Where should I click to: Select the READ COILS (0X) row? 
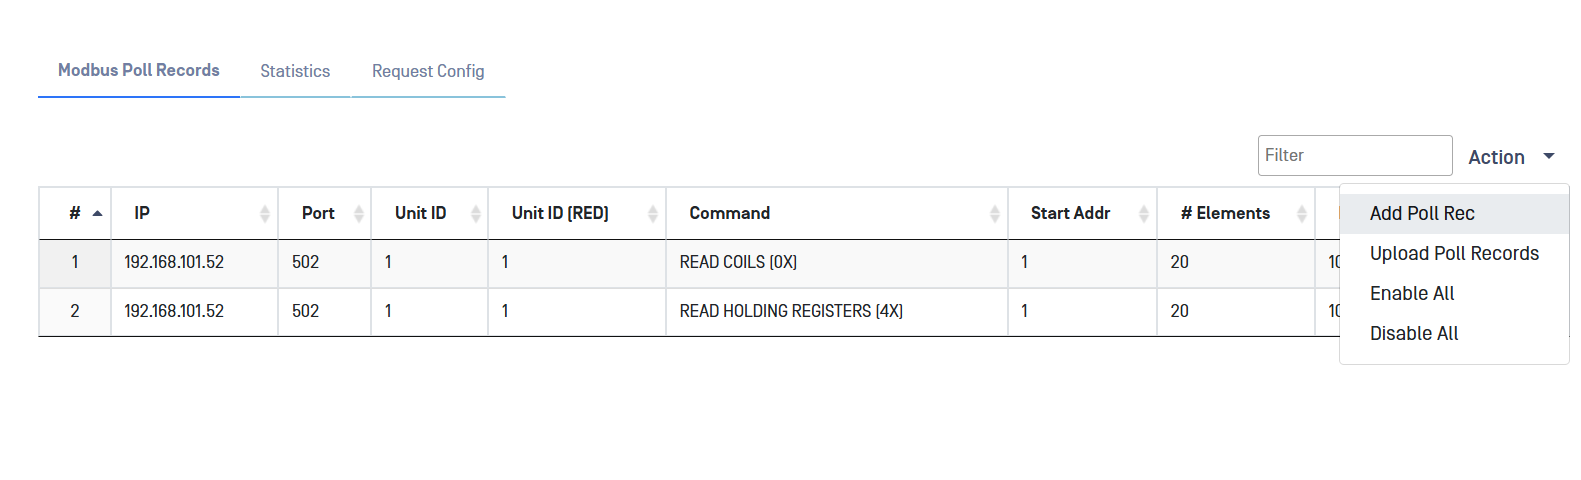[x=738, y=262]
